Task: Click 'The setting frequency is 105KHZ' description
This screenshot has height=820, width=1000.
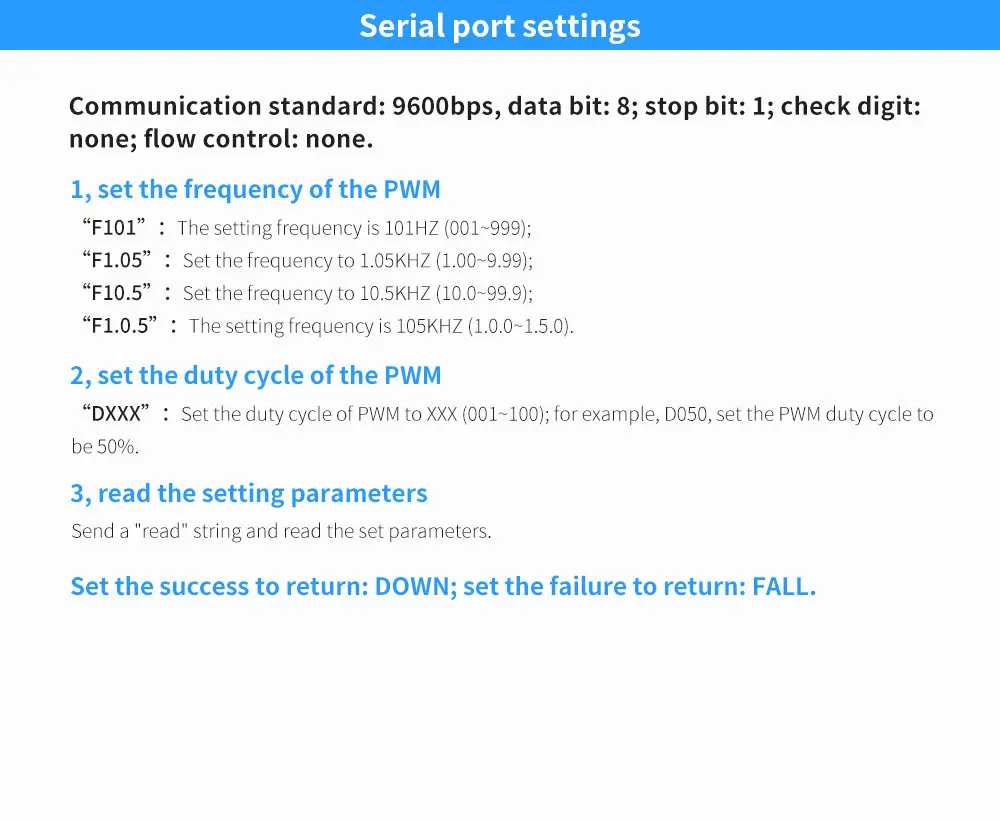Action: coord(380,326)
